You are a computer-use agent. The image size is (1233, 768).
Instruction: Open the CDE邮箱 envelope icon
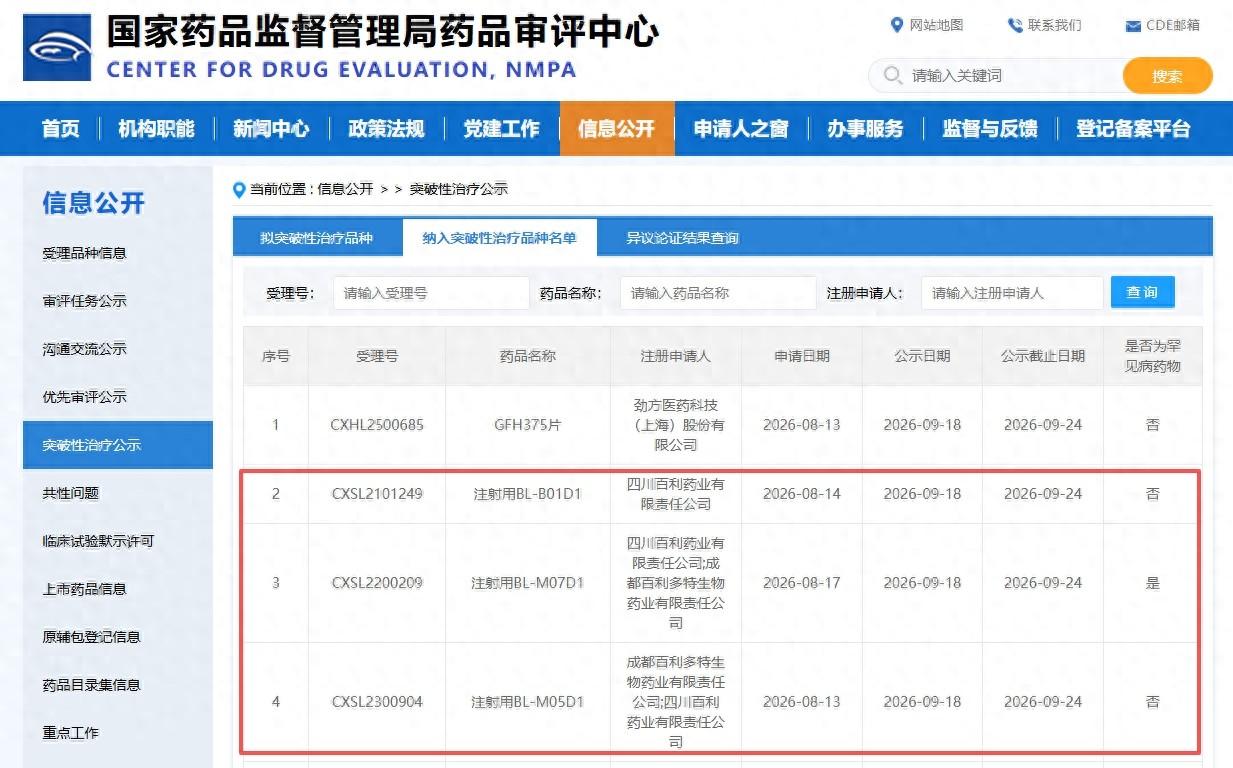[1133, 25]
